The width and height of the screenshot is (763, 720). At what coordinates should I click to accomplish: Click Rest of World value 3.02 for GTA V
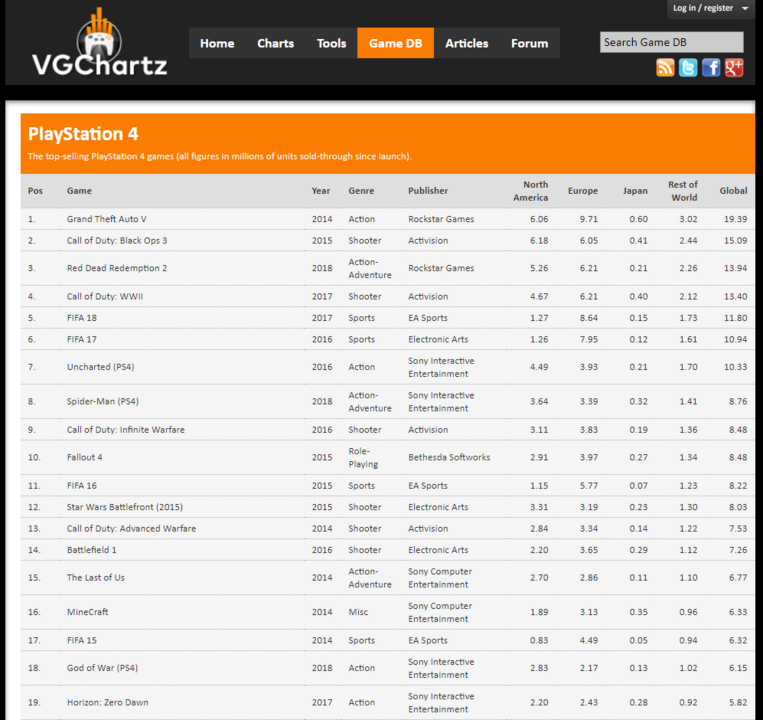click(x=688, y=219)
